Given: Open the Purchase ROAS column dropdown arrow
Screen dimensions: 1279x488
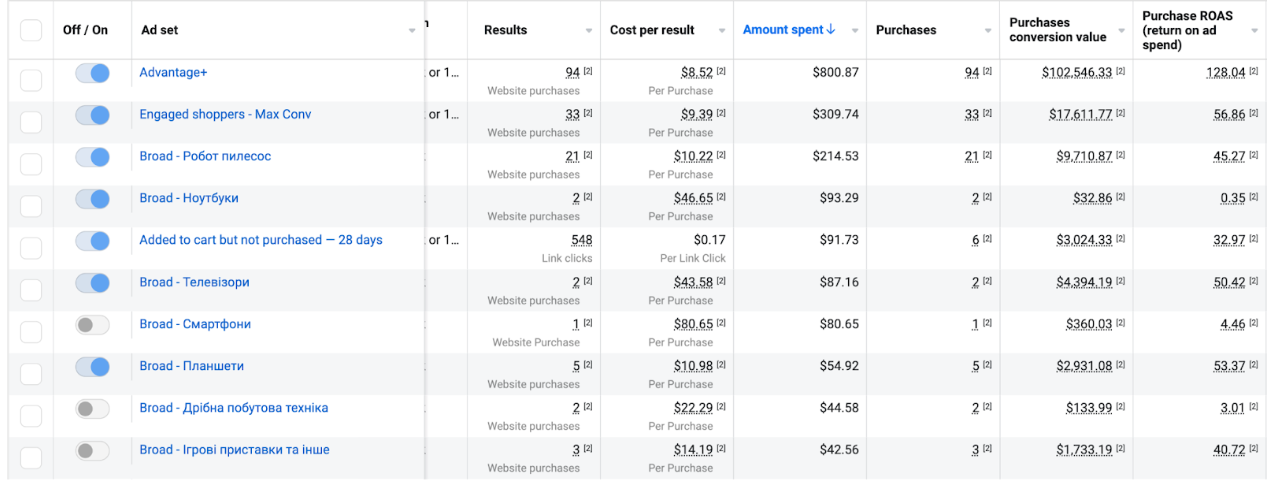Looking at the screenshot, I should [1255, 31].
